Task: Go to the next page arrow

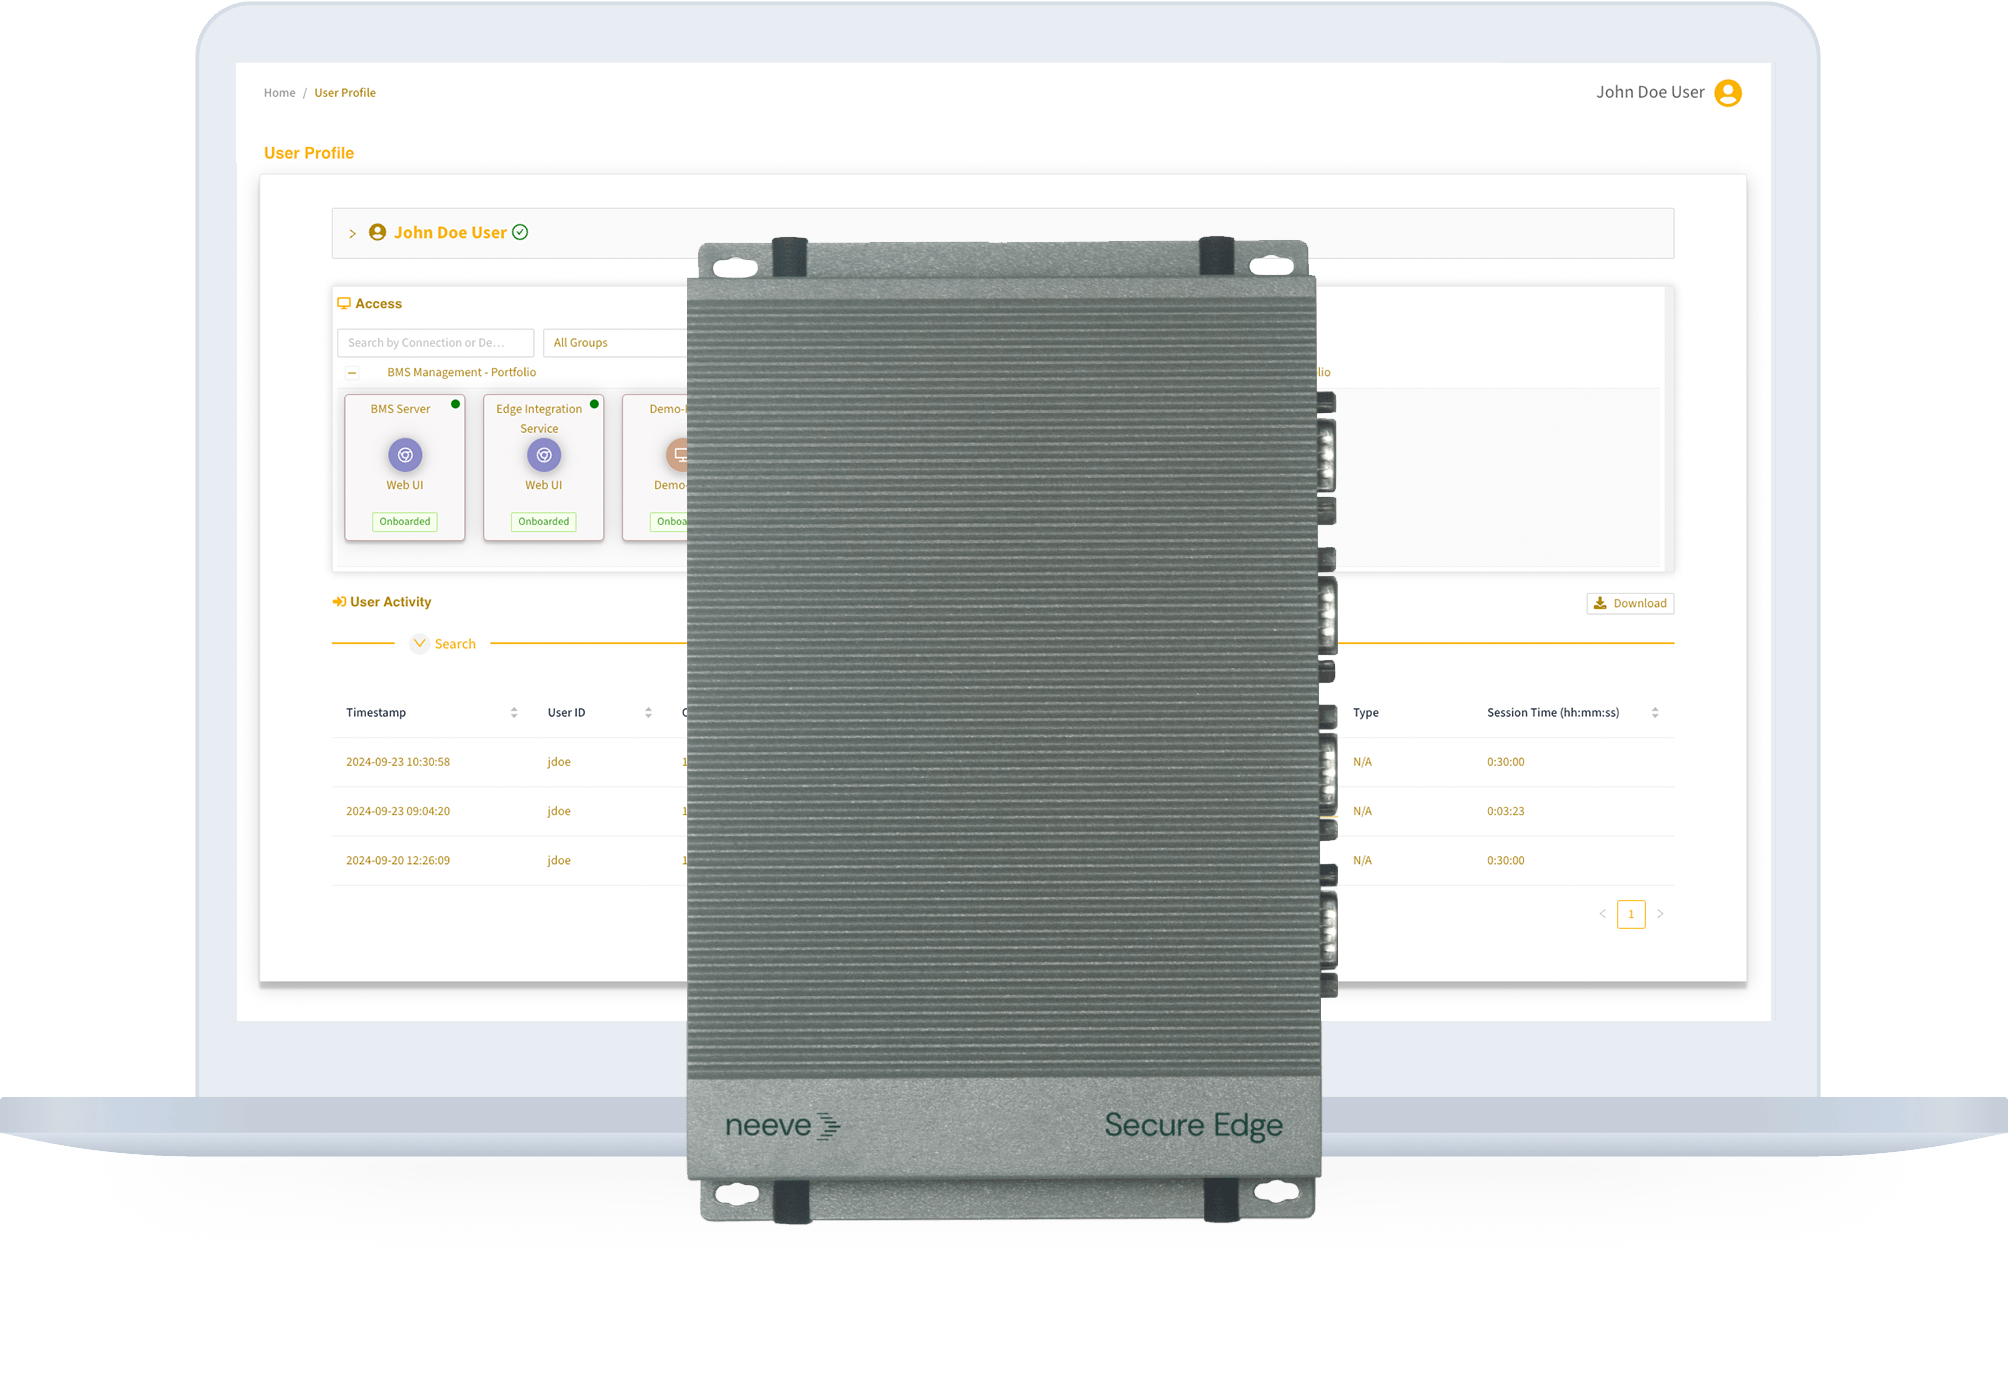Action: coord(1660,914)
